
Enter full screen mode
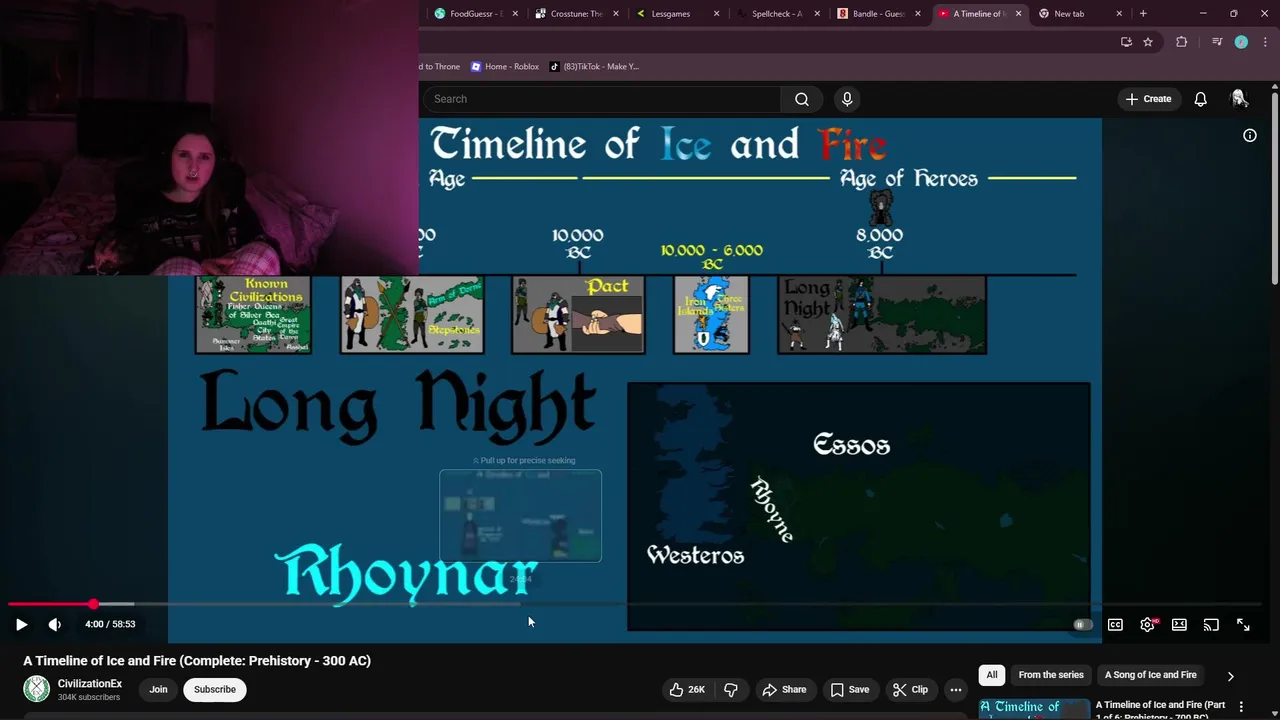(1243, 624)
